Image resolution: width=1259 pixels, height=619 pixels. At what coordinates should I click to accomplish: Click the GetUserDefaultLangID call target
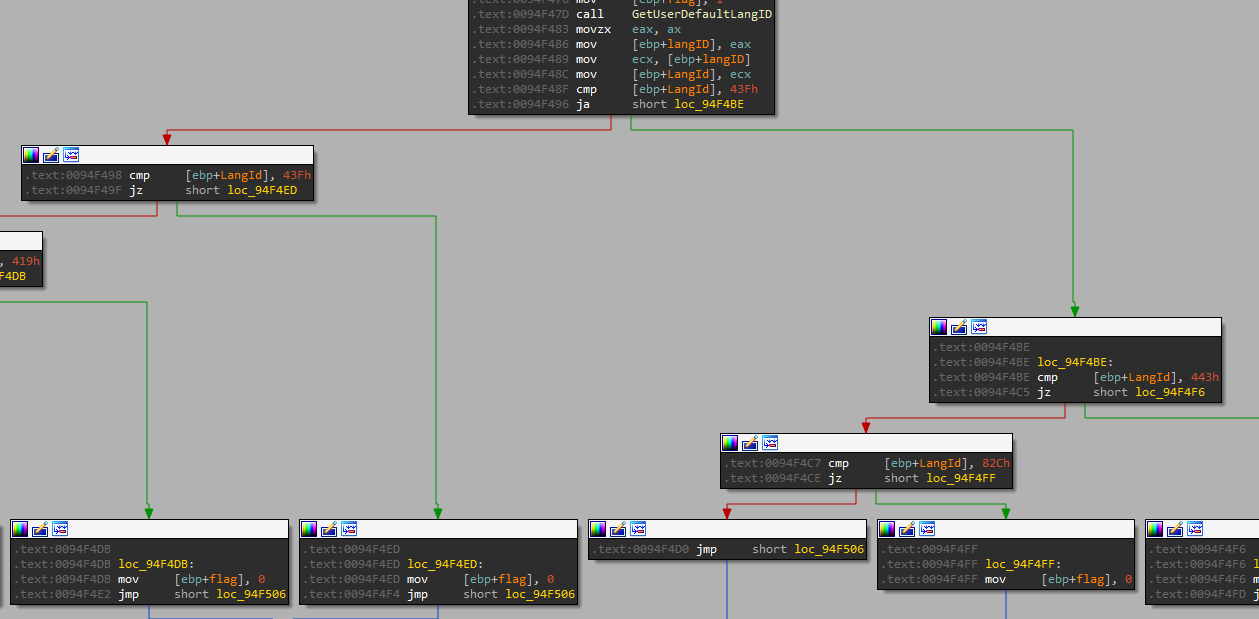coord(701,14)
